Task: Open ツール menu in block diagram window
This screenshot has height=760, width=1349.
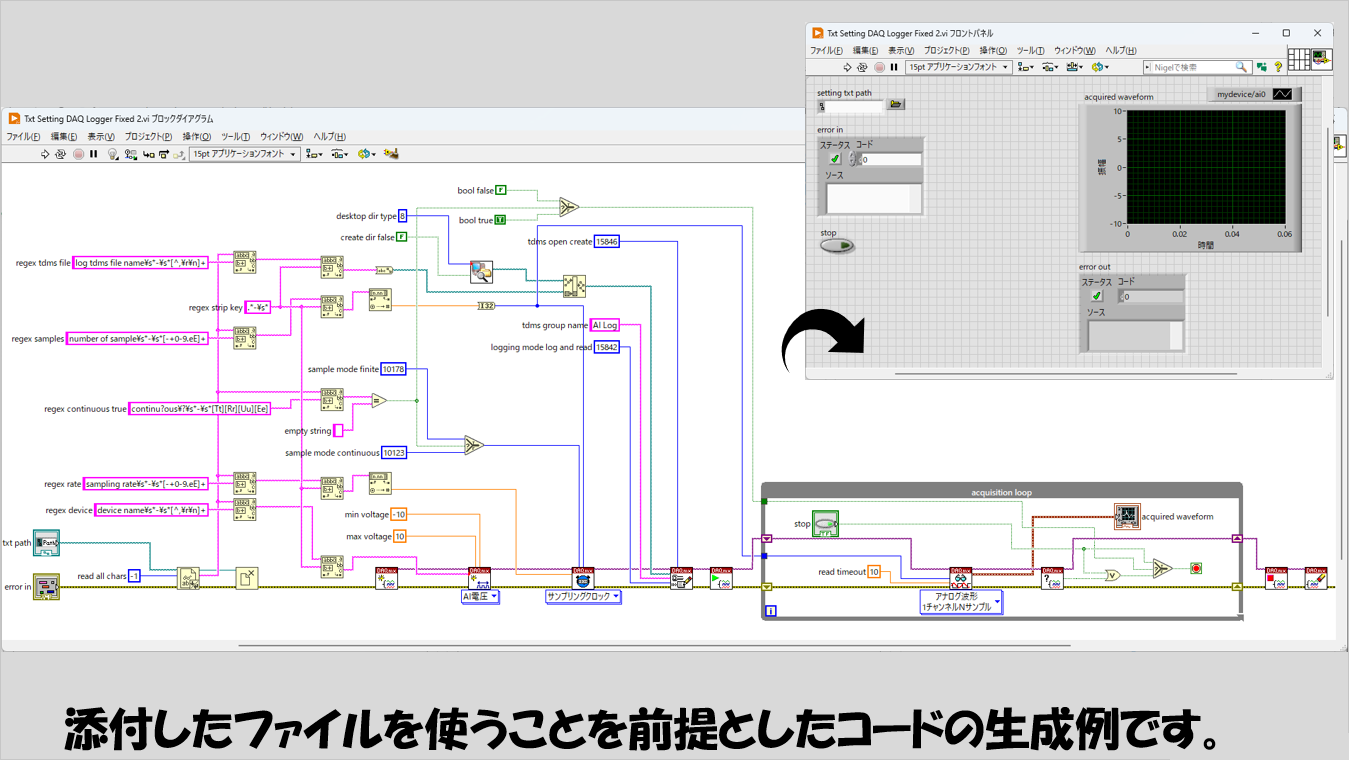Action: point(235,137)
